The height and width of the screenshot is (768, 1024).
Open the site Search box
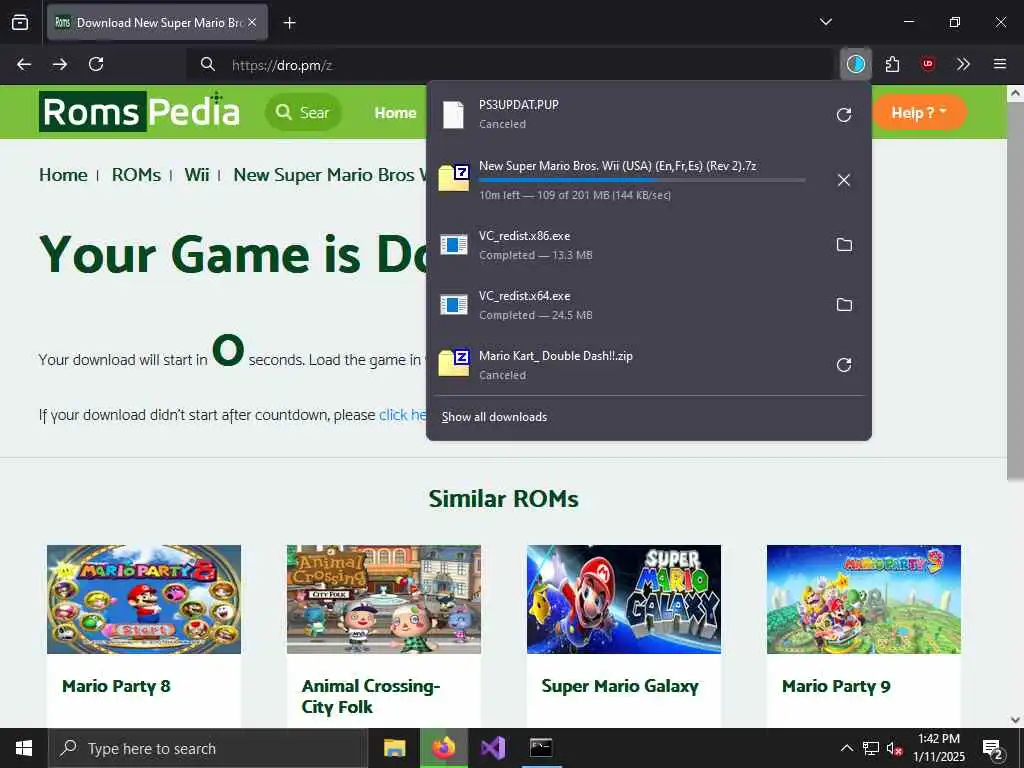click(302, 112)
